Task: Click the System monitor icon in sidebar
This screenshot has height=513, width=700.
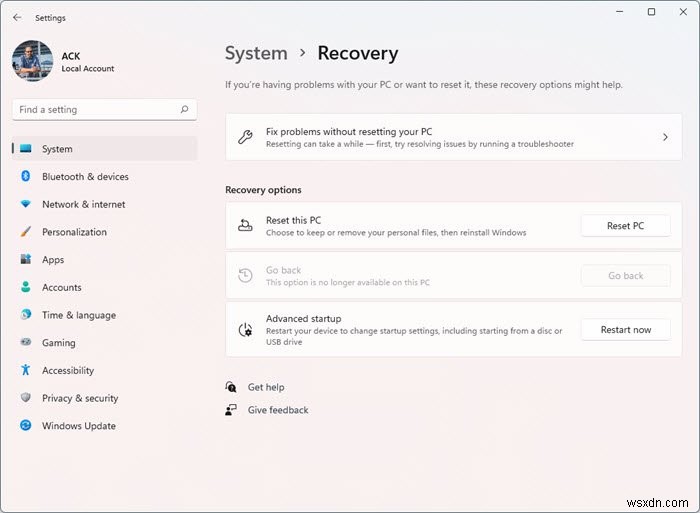Action: point(26,148)
